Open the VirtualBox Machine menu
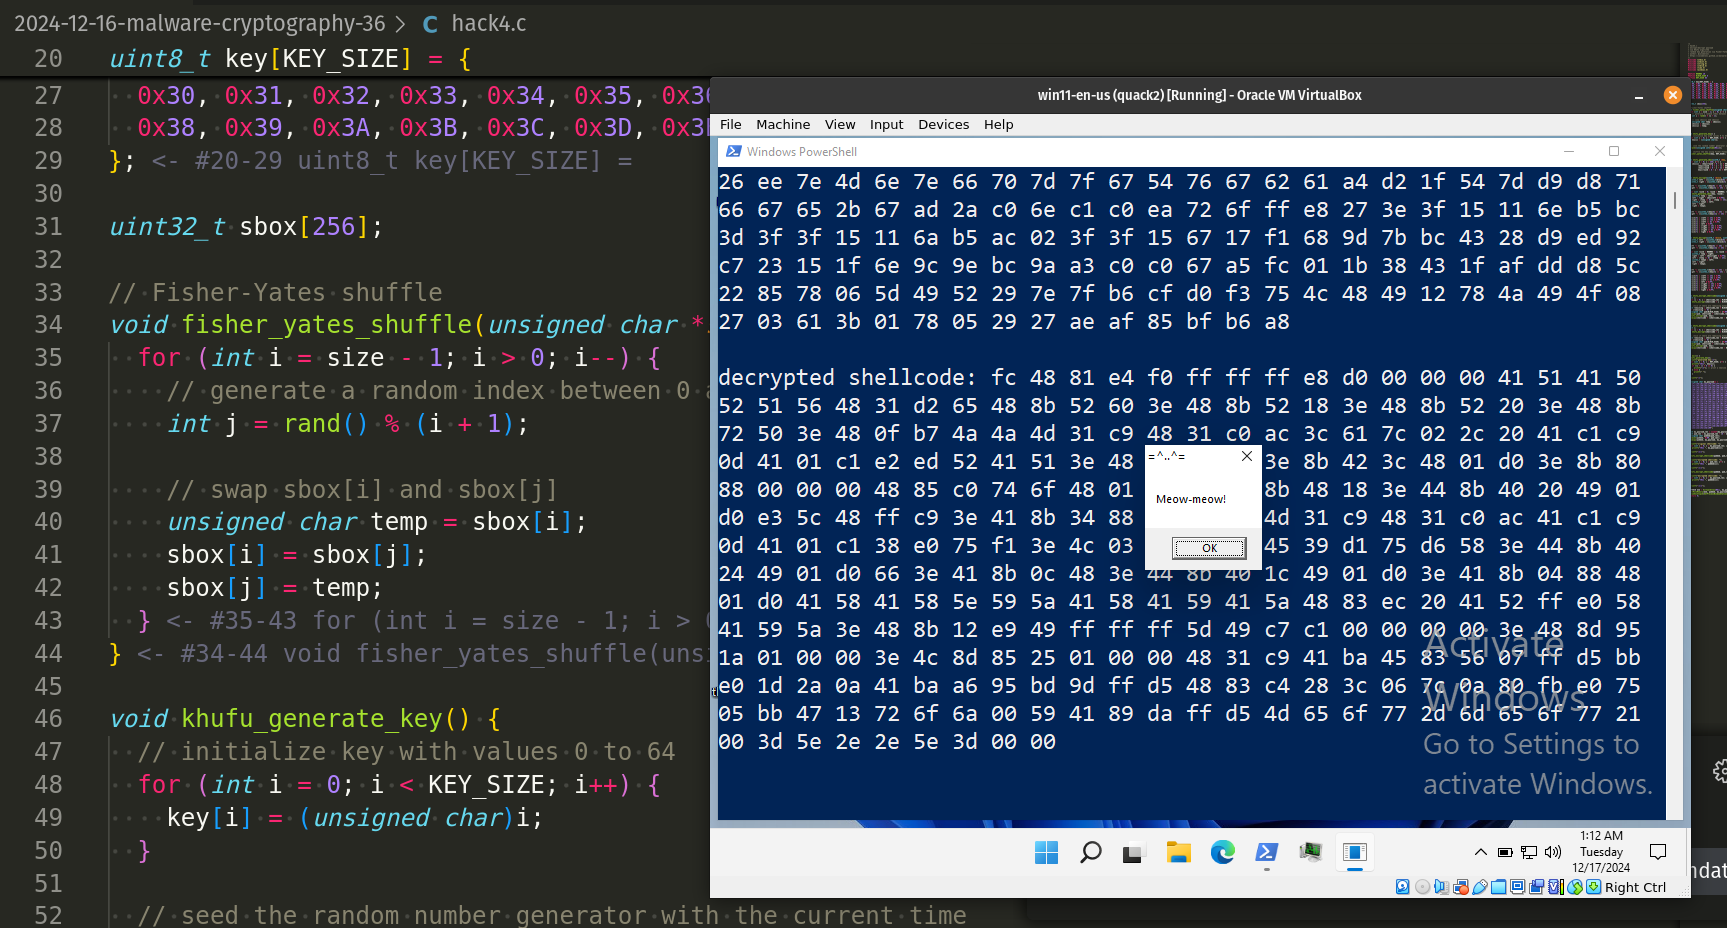Screen dimensions: 1727x928 (x=783, y=124)
